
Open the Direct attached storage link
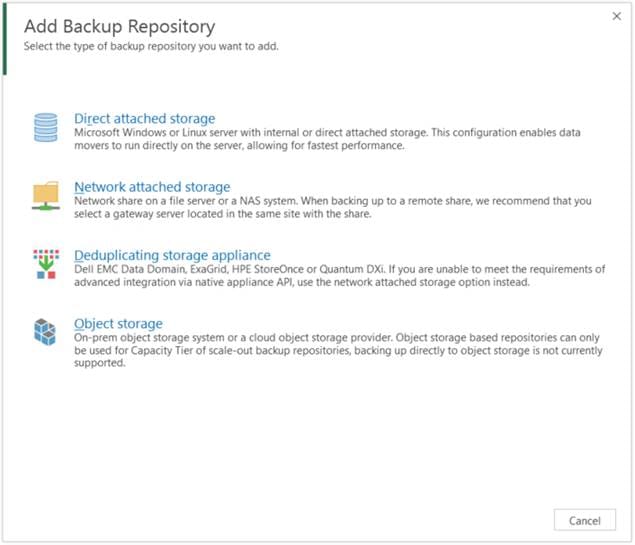145,119
